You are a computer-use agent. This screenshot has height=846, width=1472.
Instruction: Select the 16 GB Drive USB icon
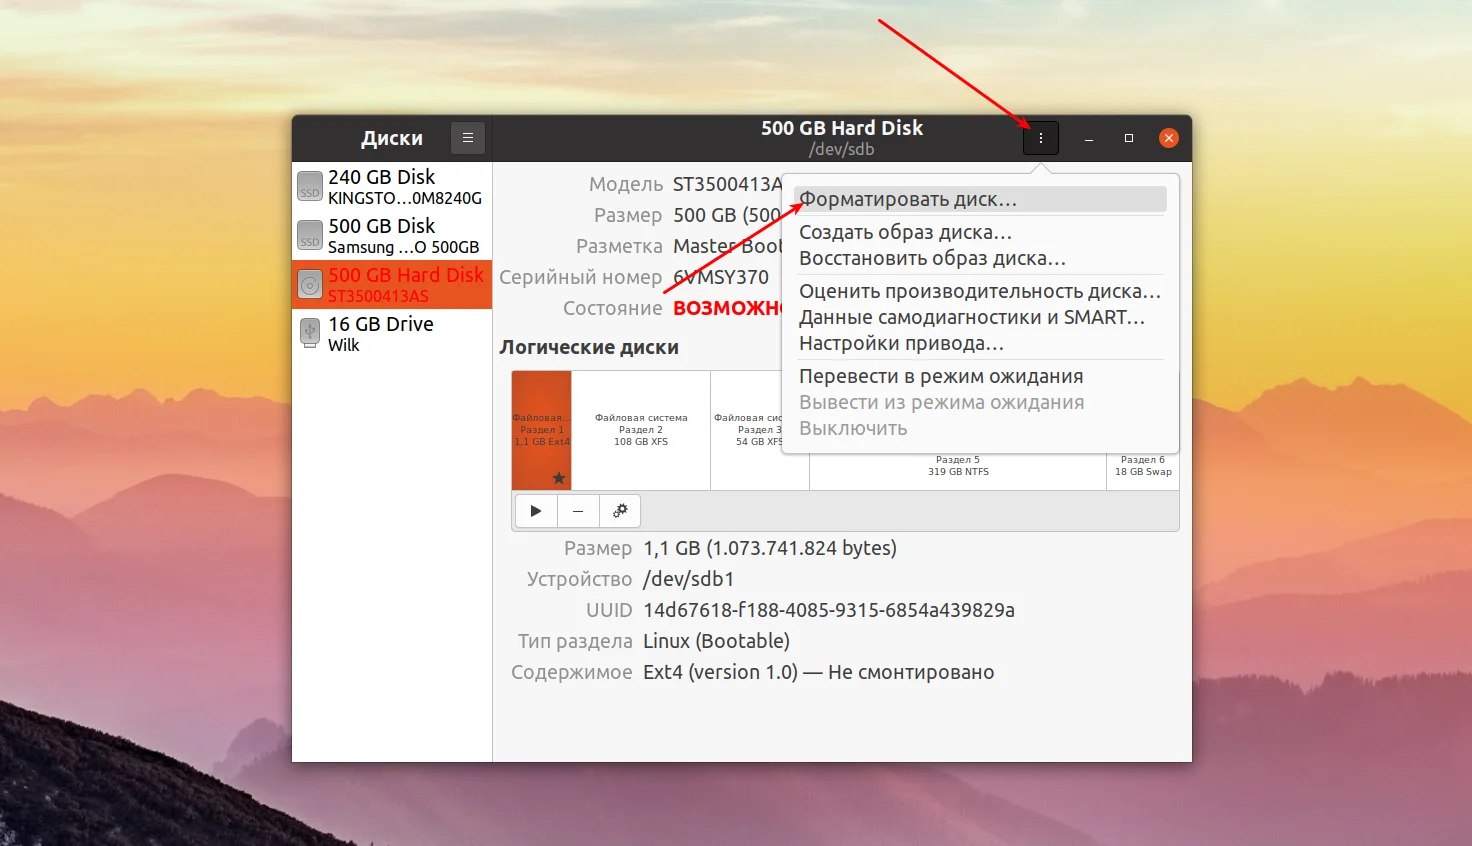(x=310, y=333)
